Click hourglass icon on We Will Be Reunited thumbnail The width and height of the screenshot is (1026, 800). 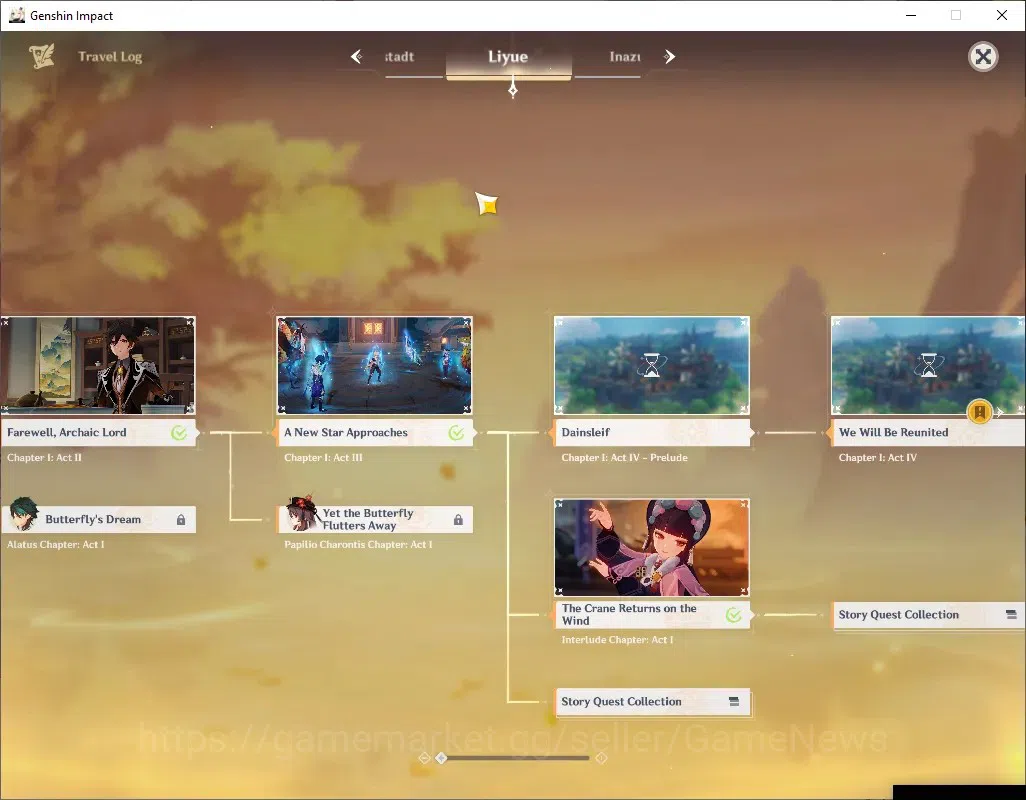tap(929, 365)
